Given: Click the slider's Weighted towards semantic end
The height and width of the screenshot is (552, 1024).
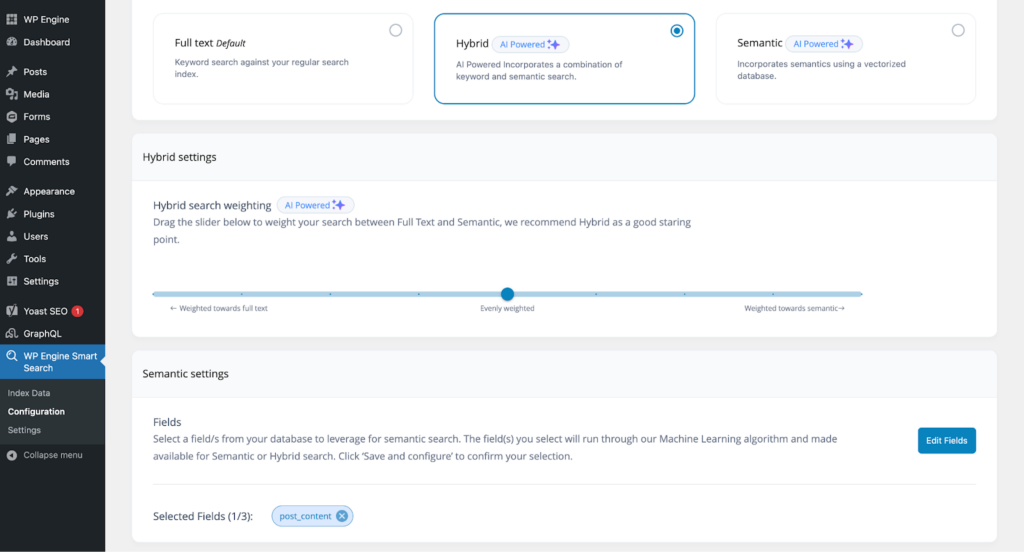Looking at the screenshot, I should point(861,294).
